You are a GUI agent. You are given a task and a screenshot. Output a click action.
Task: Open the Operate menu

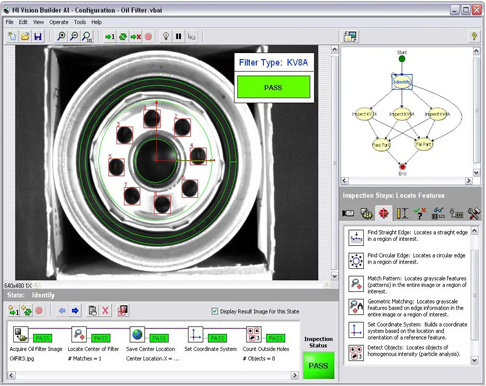click(x=59, y=22)
